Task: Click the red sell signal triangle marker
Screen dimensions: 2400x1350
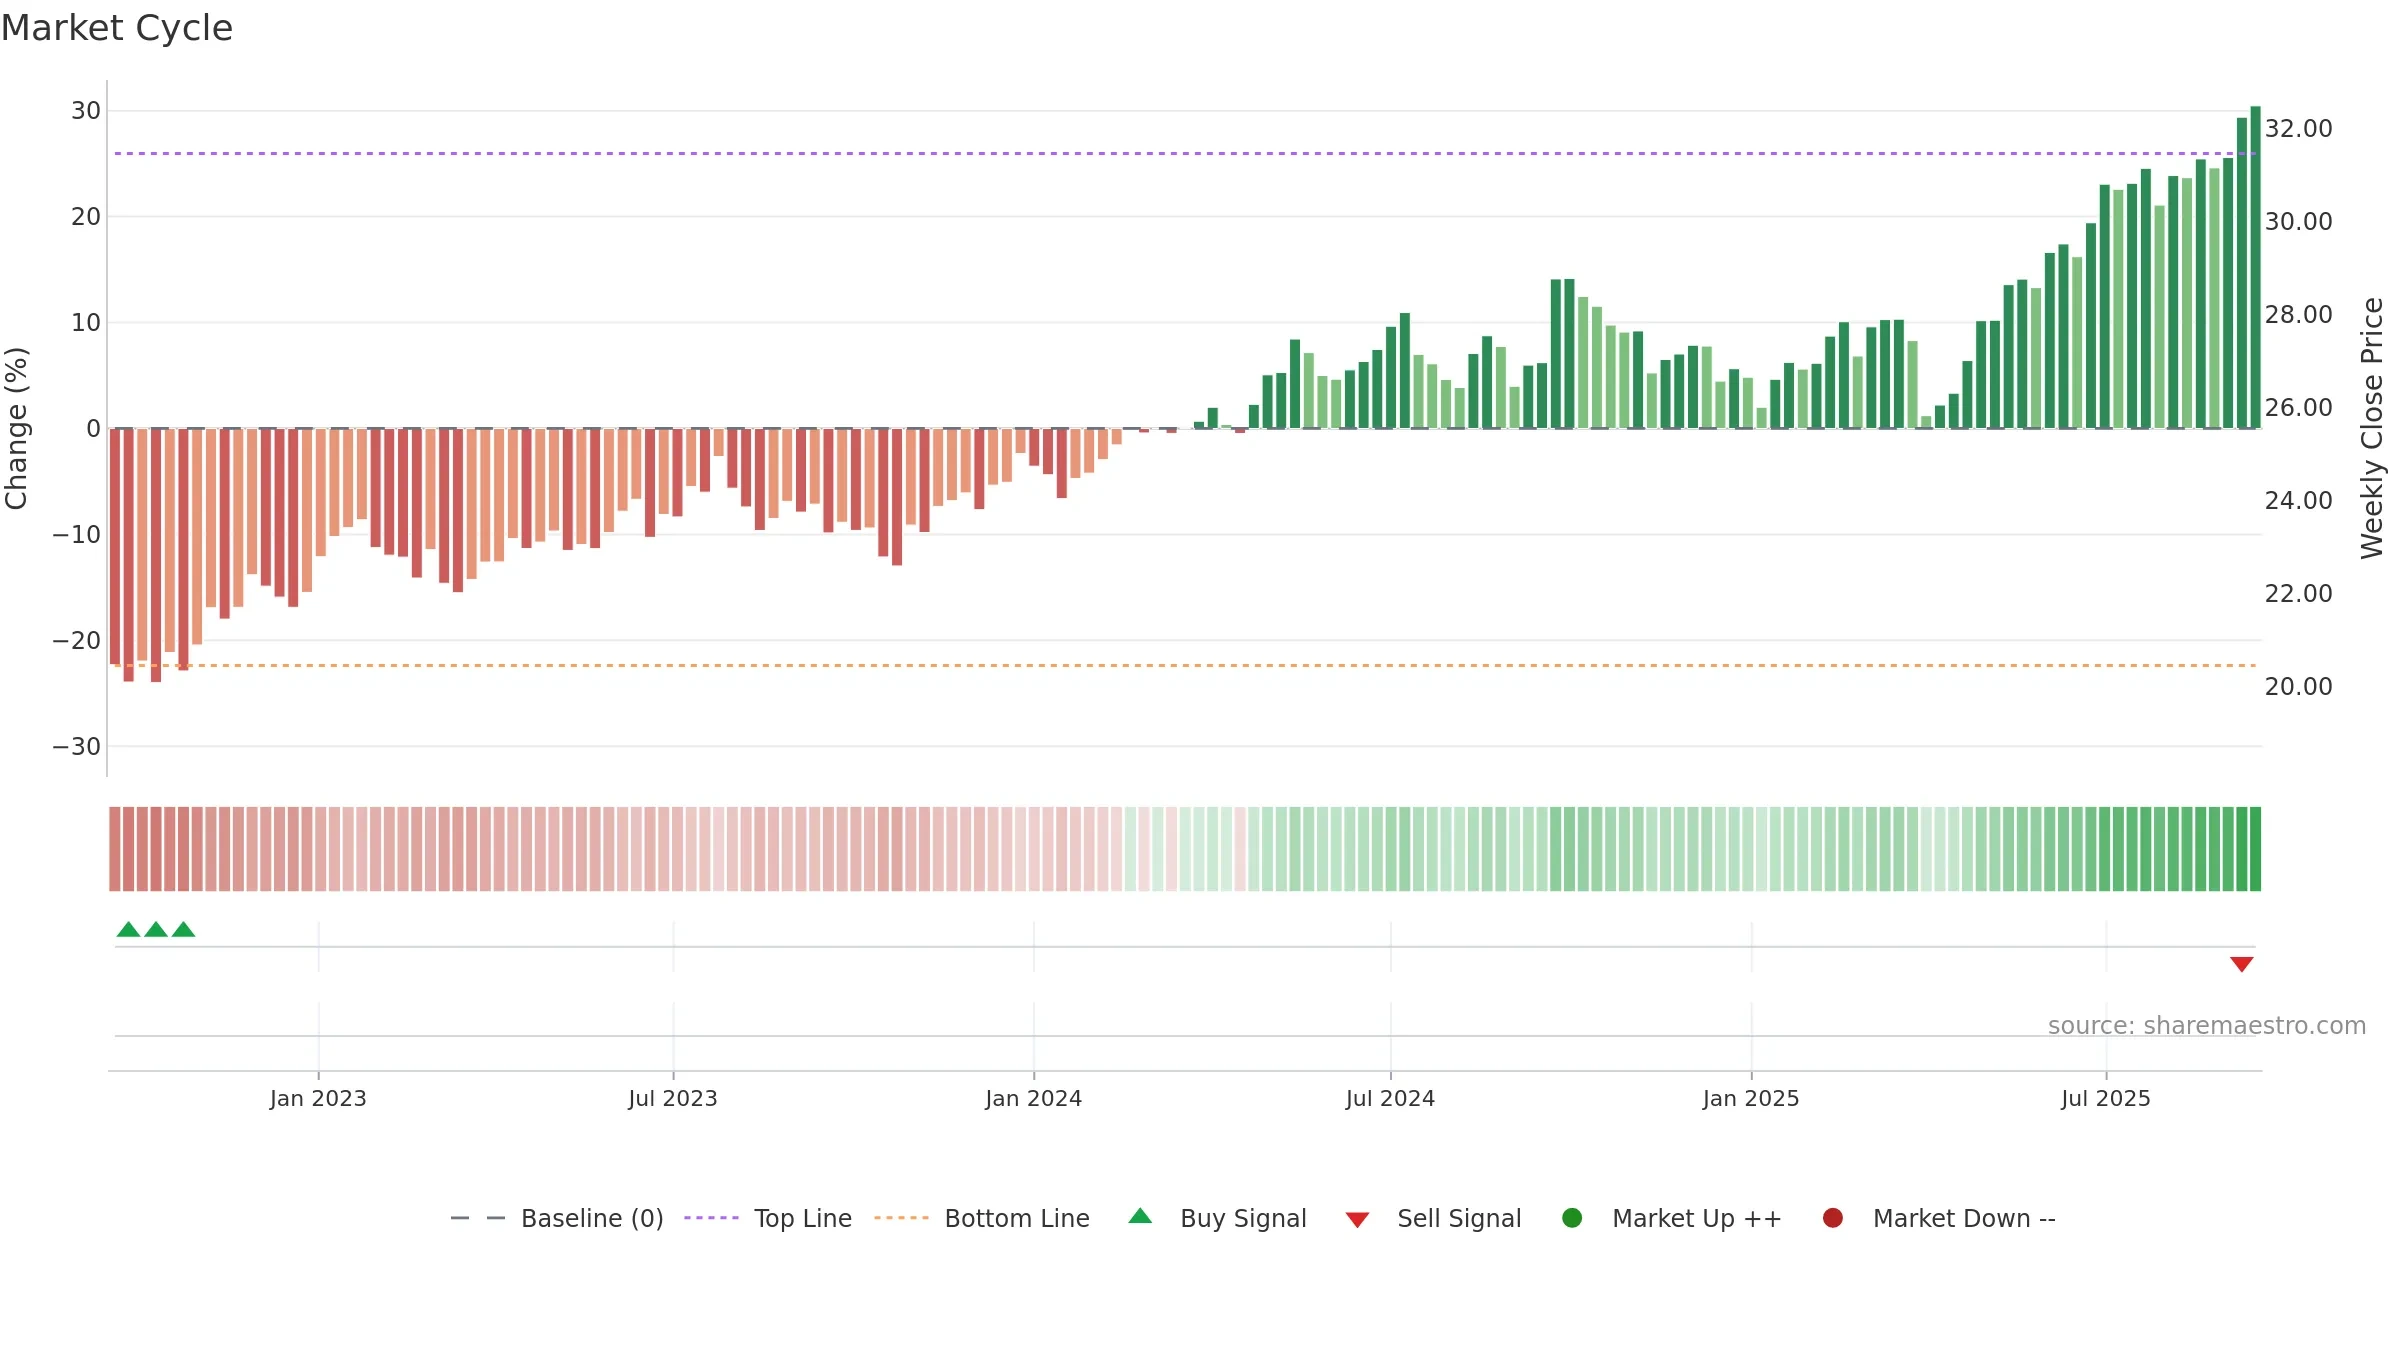Action: pos(2241,964)
